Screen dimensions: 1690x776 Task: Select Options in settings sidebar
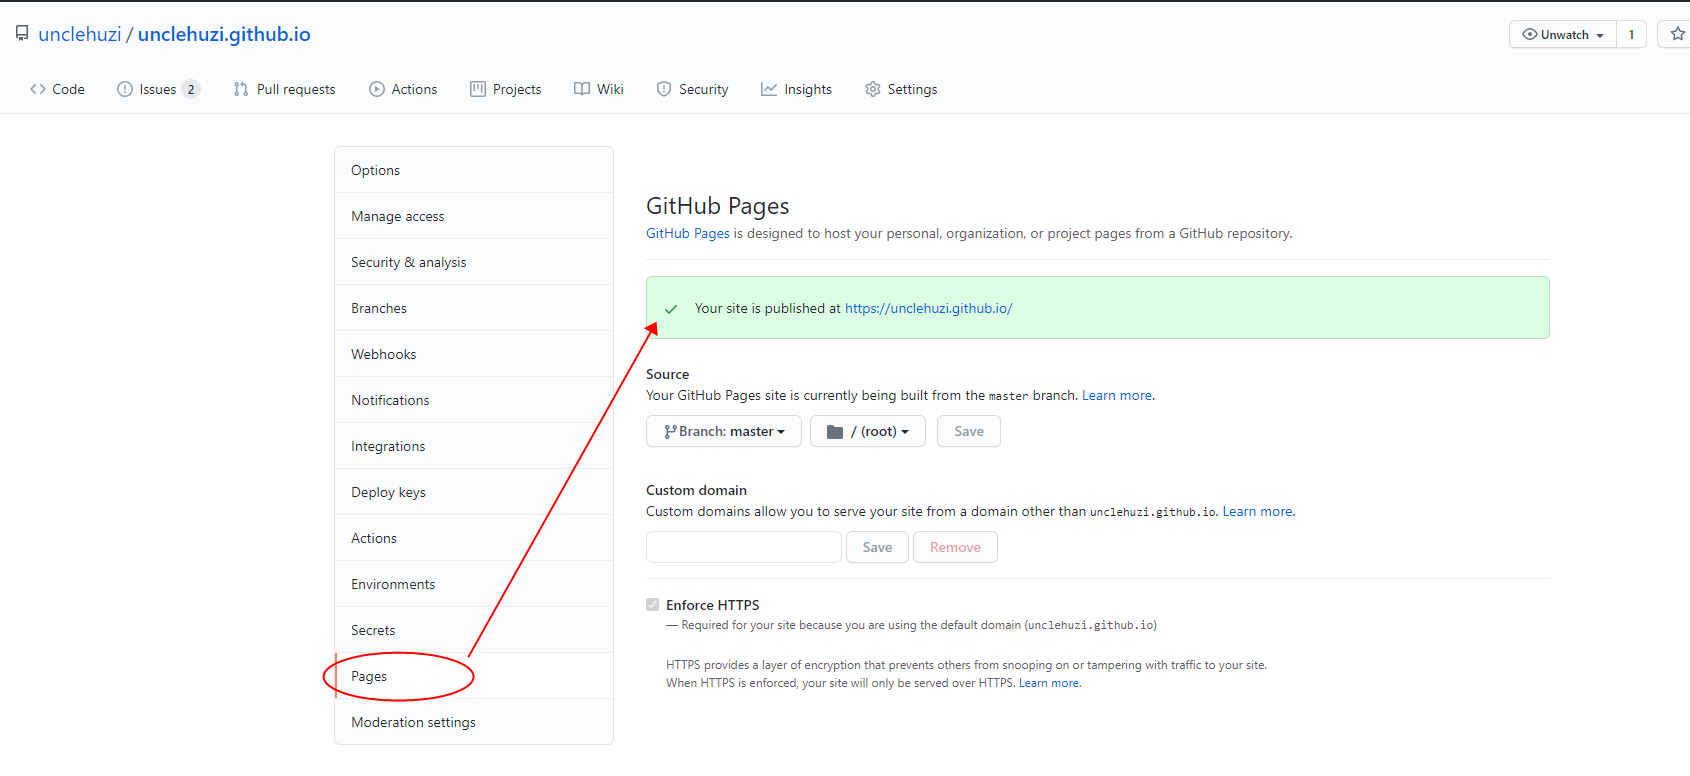coord(474,170)
